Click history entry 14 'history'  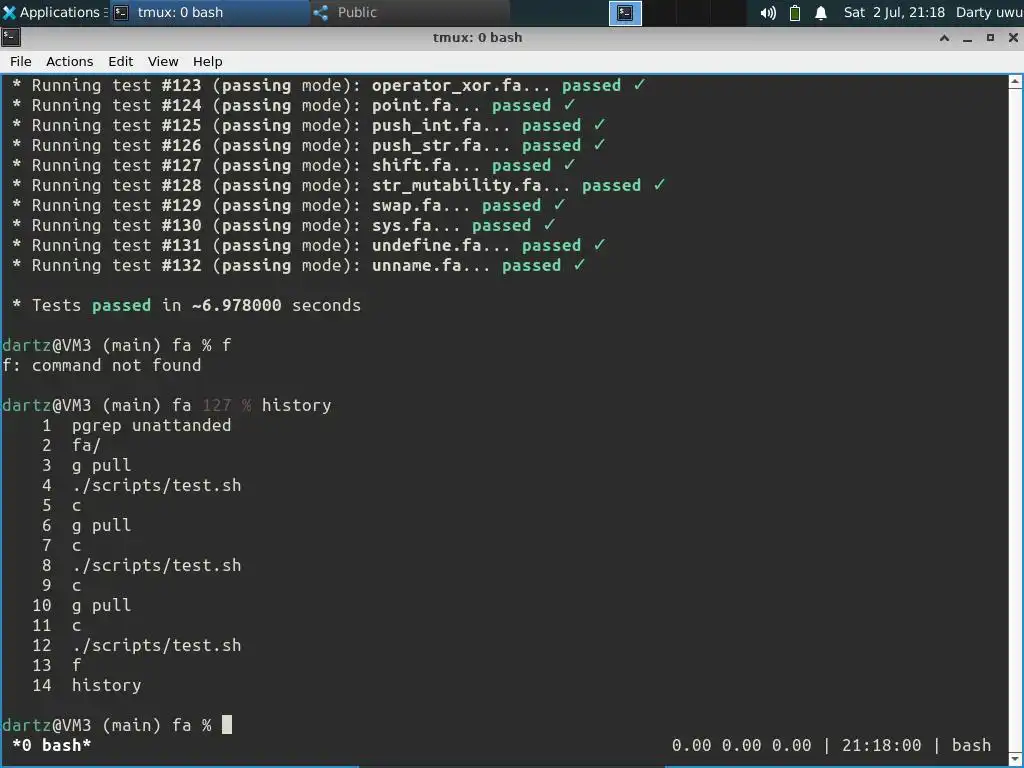(106, 685)
